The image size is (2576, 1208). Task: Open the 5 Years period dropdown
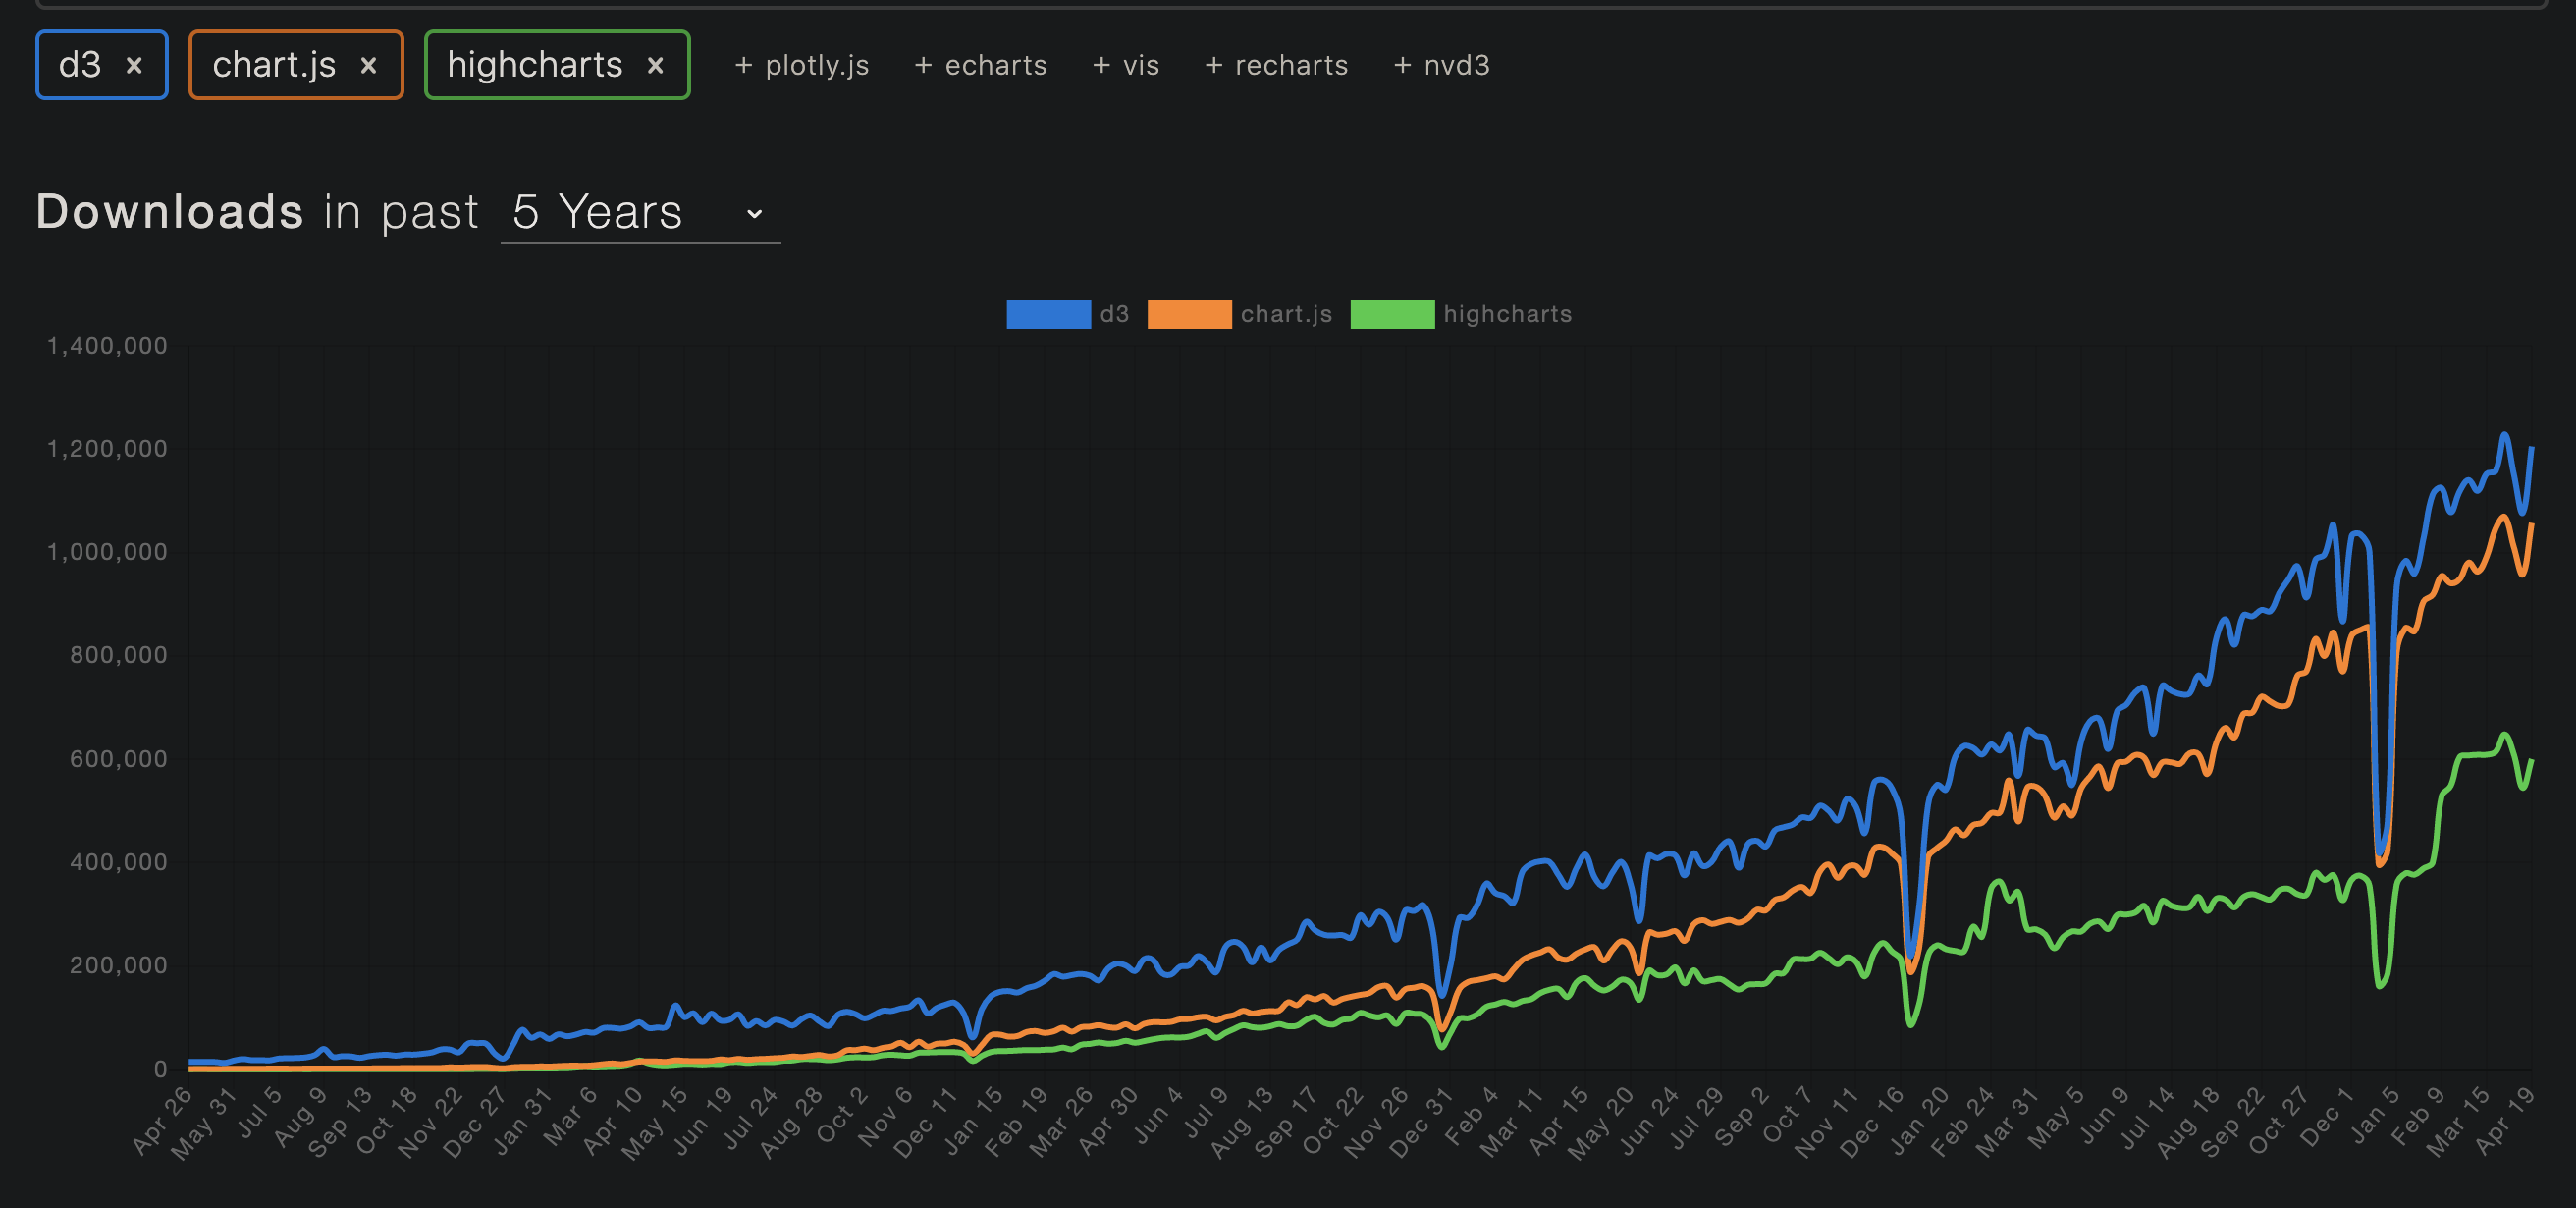(598, 212)
